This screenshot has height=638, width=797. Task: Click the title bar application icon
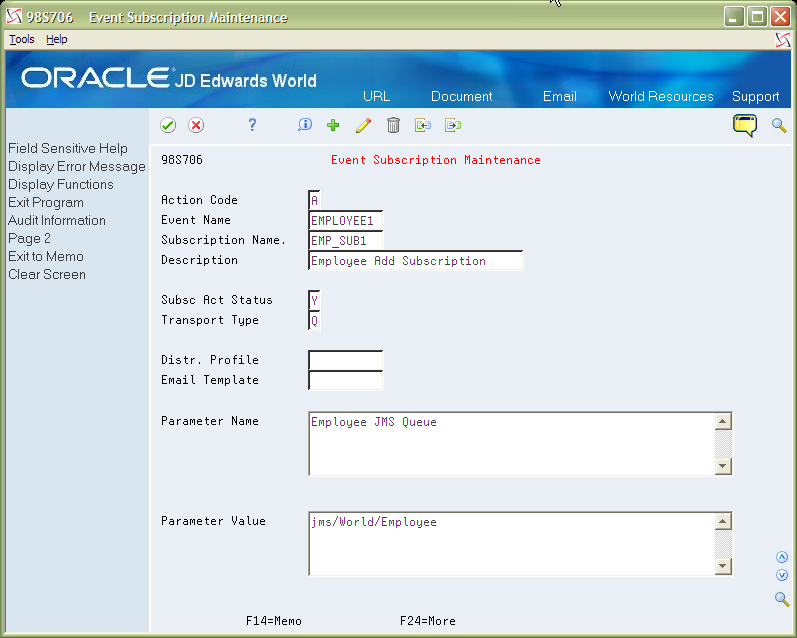click(14, 17)
